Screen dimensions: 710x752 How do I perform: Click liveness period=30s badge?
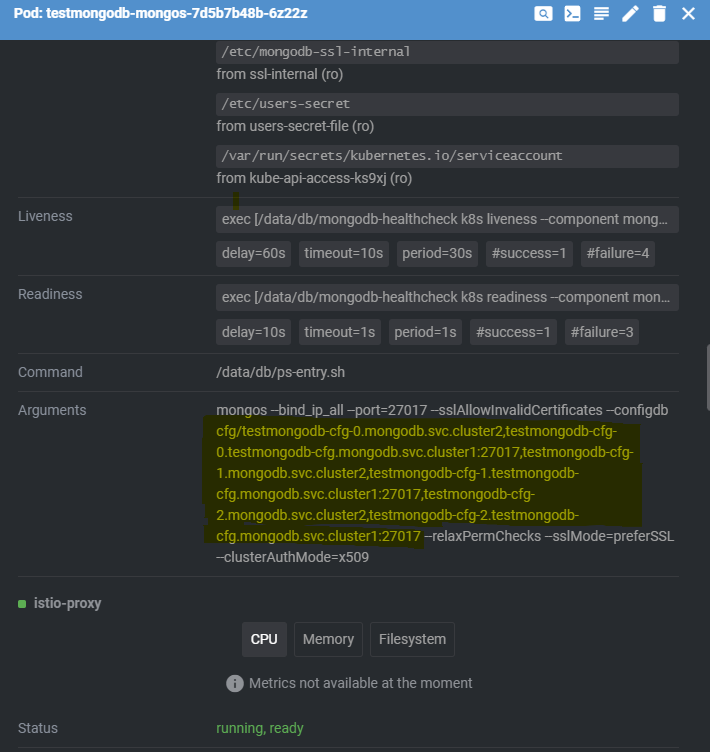click(x=437, y=253)
